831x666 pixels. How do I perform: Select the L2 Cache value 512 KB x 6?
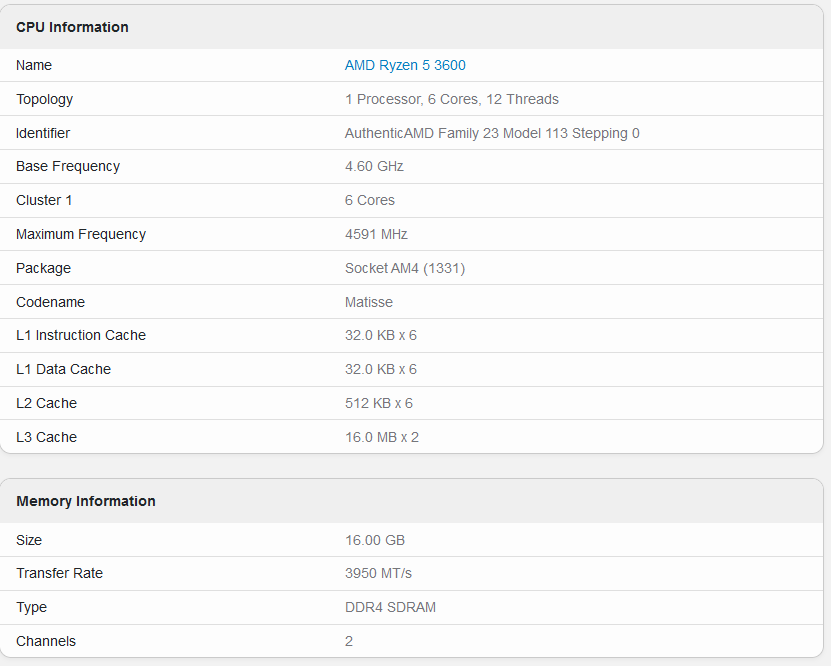[379, 403]
